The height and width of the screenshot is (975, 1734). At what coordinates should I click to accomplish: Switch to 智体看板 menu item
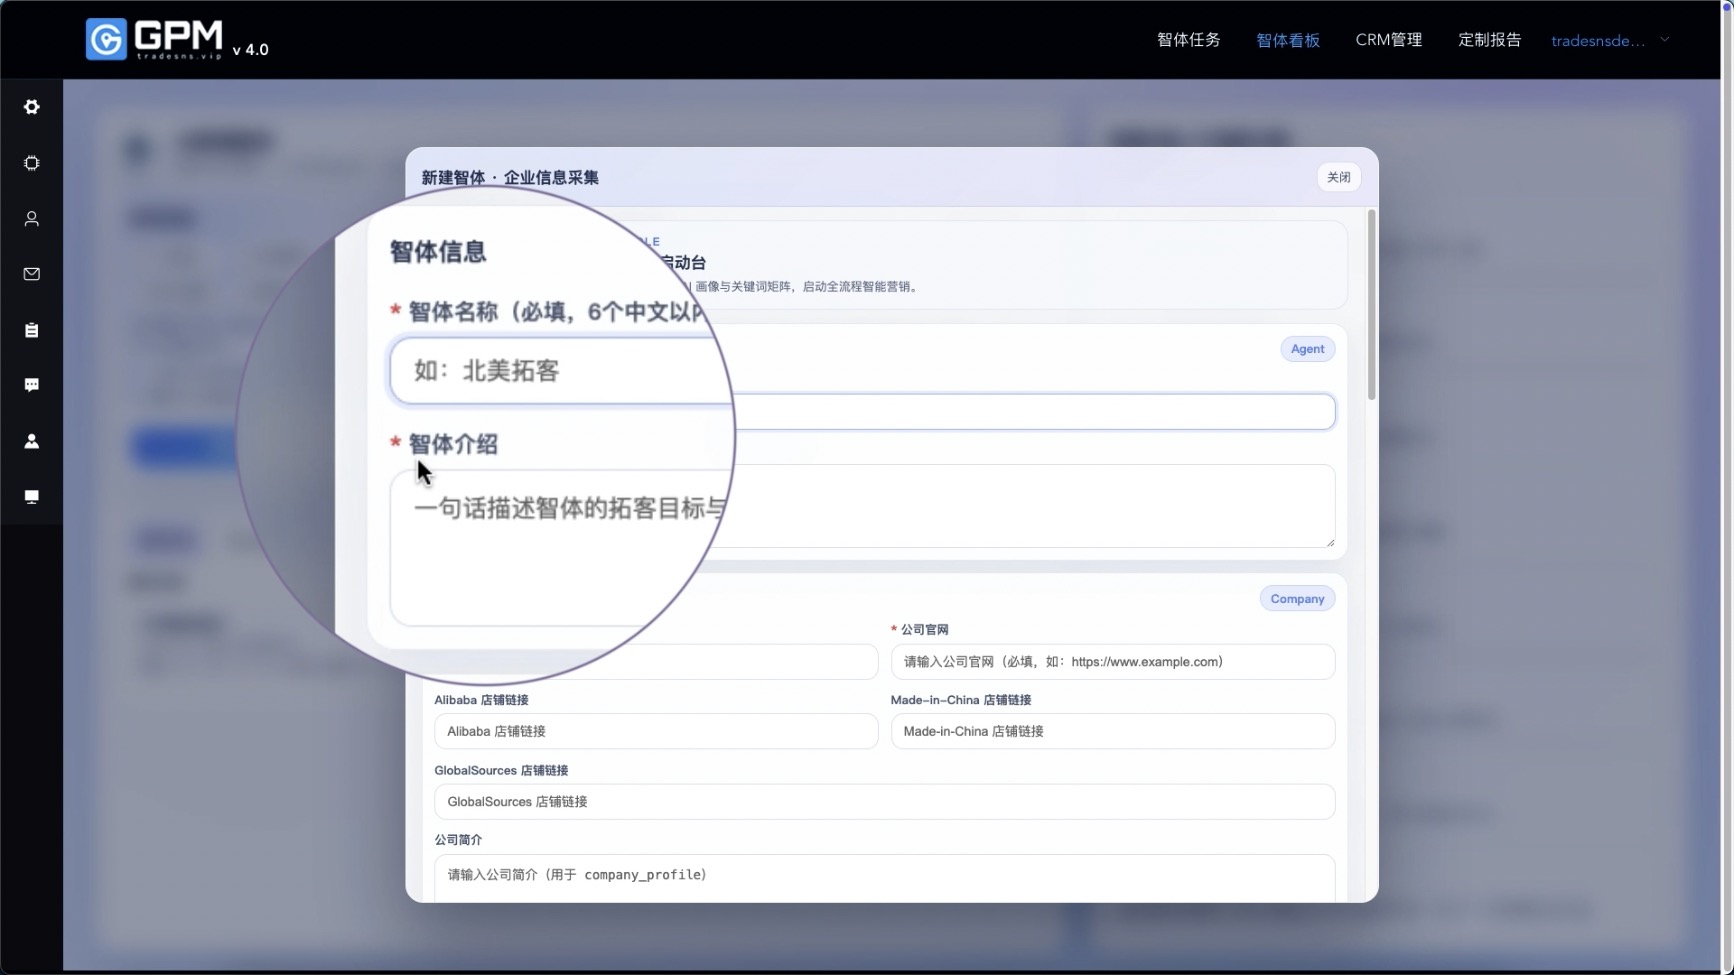click(x=1287, y=40)
